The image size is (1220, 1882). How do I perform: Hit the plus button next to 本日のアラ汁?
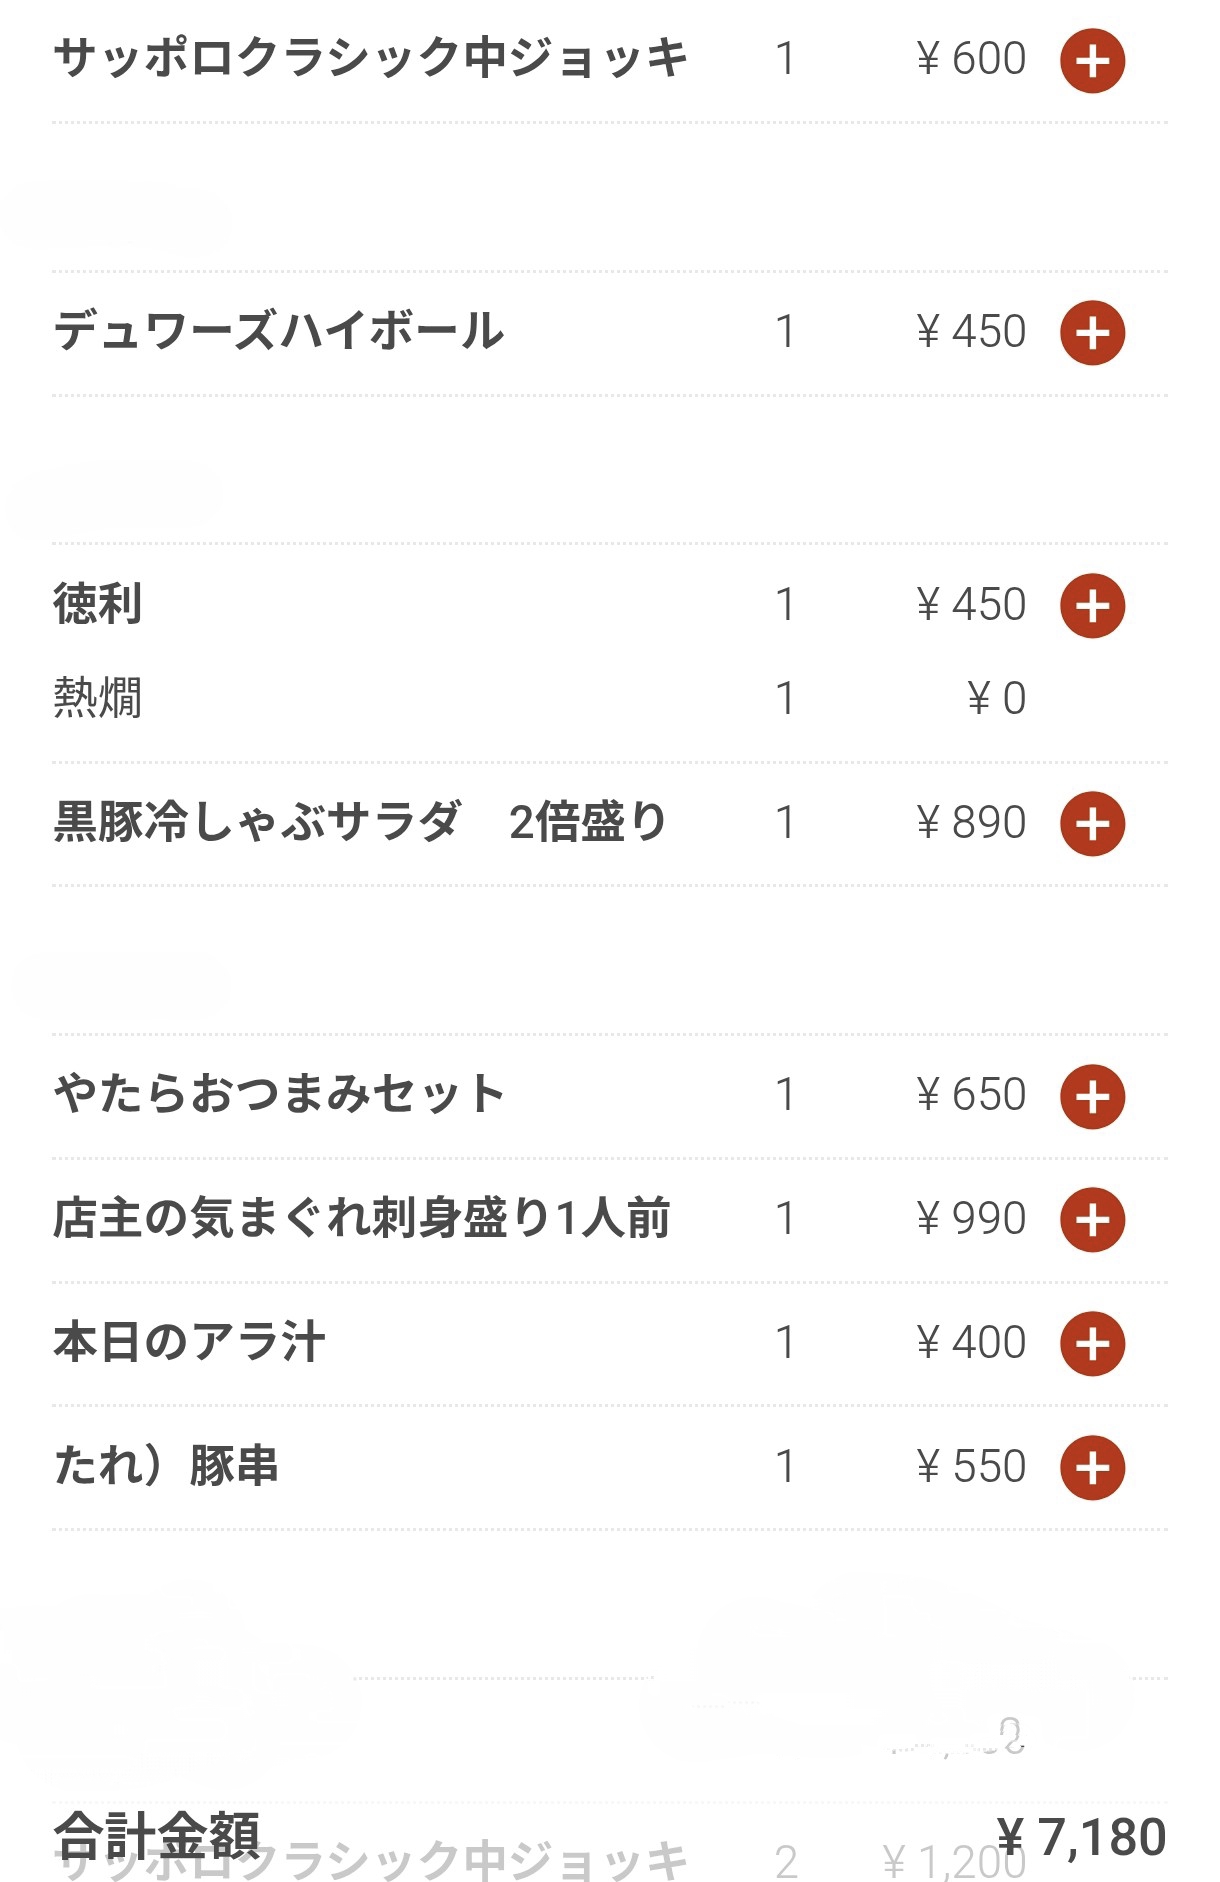[1092, 1343]
